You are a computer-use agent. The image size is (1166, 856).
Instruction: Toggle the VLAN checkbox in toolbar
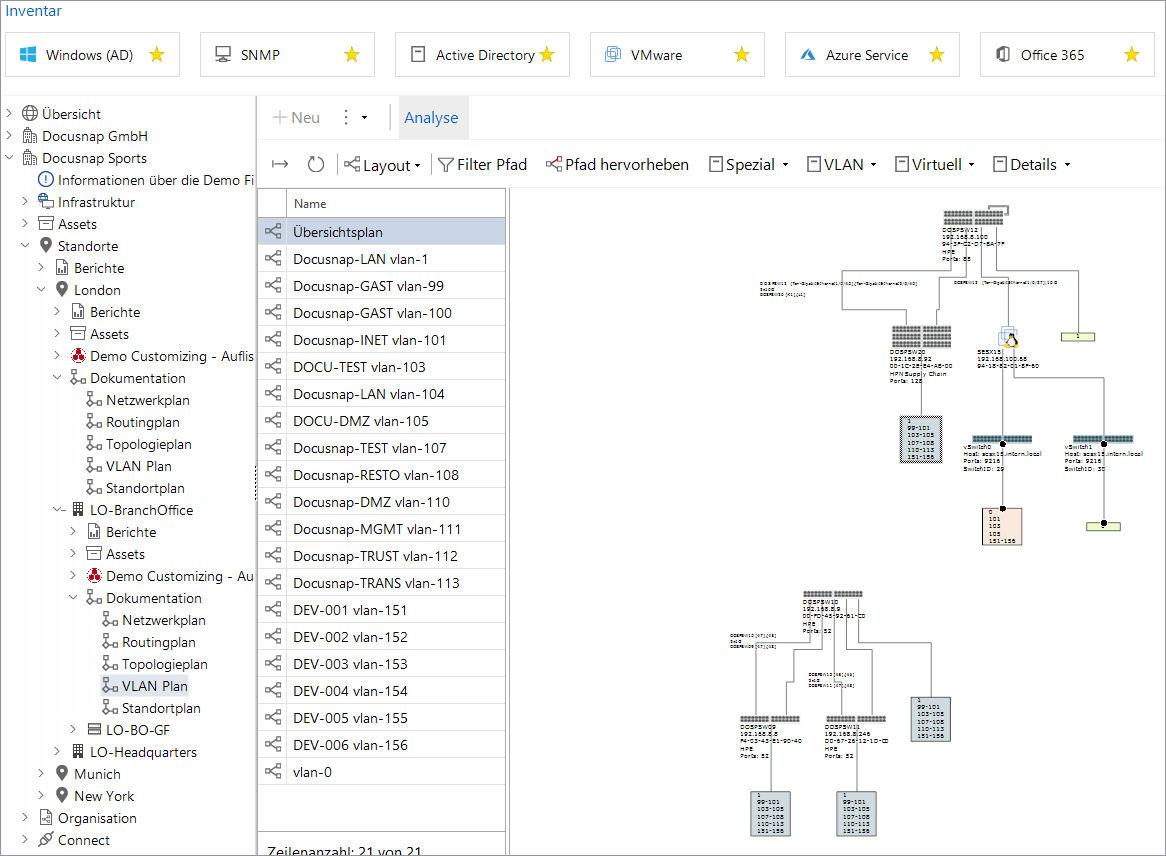814,164
